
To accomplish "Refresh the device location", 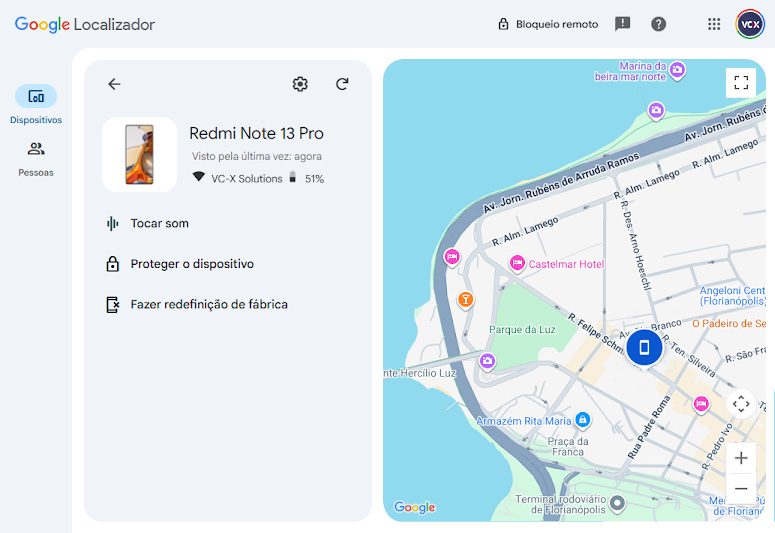I will (342, 84).
